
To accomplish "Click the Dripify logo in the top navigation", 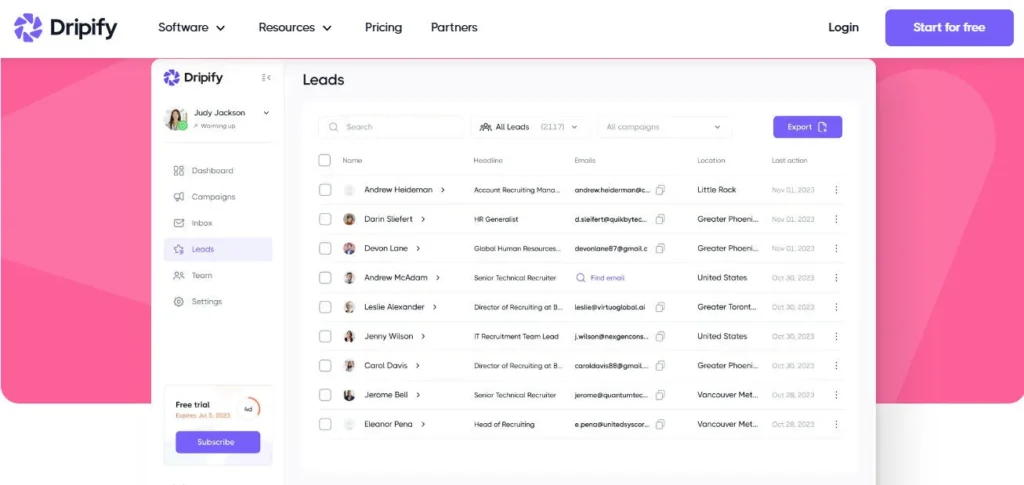I will pos(65,27).
